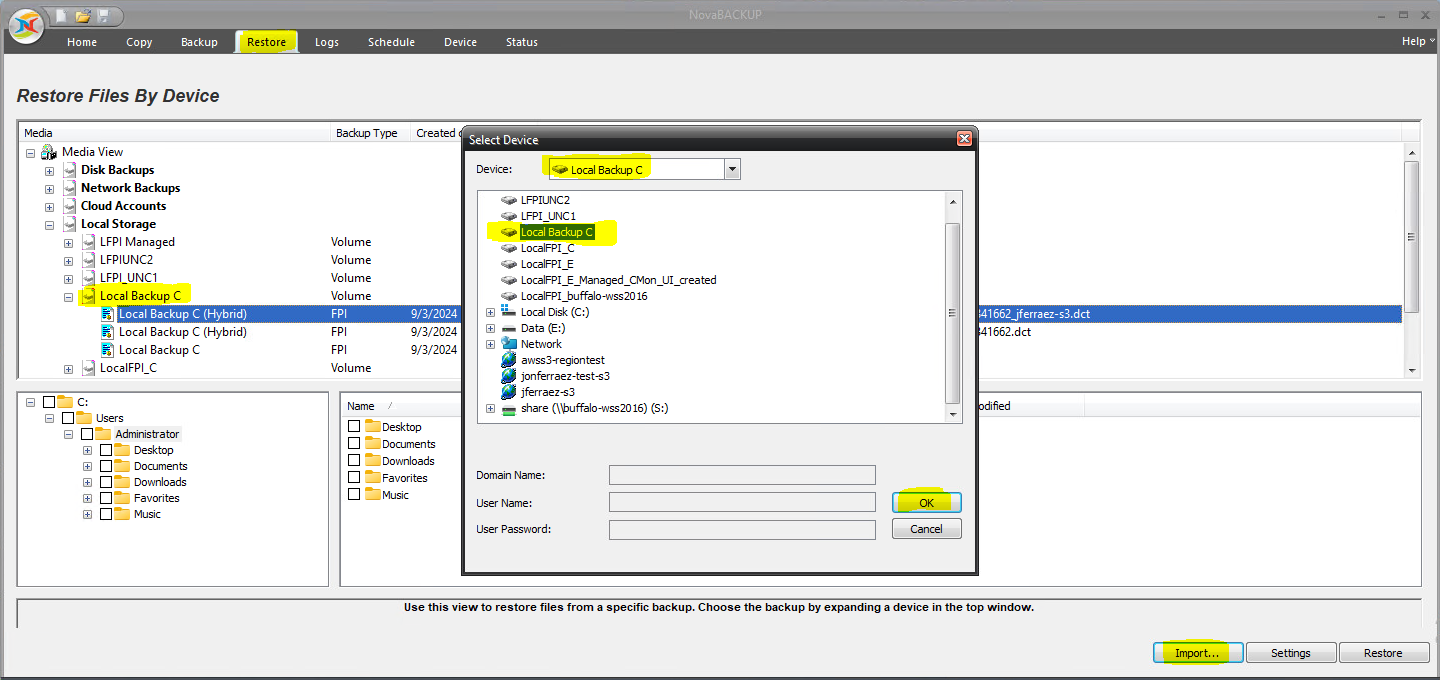Click the LFPI Managed device icon
This screenshot has width=1440, height=680.
88,242
